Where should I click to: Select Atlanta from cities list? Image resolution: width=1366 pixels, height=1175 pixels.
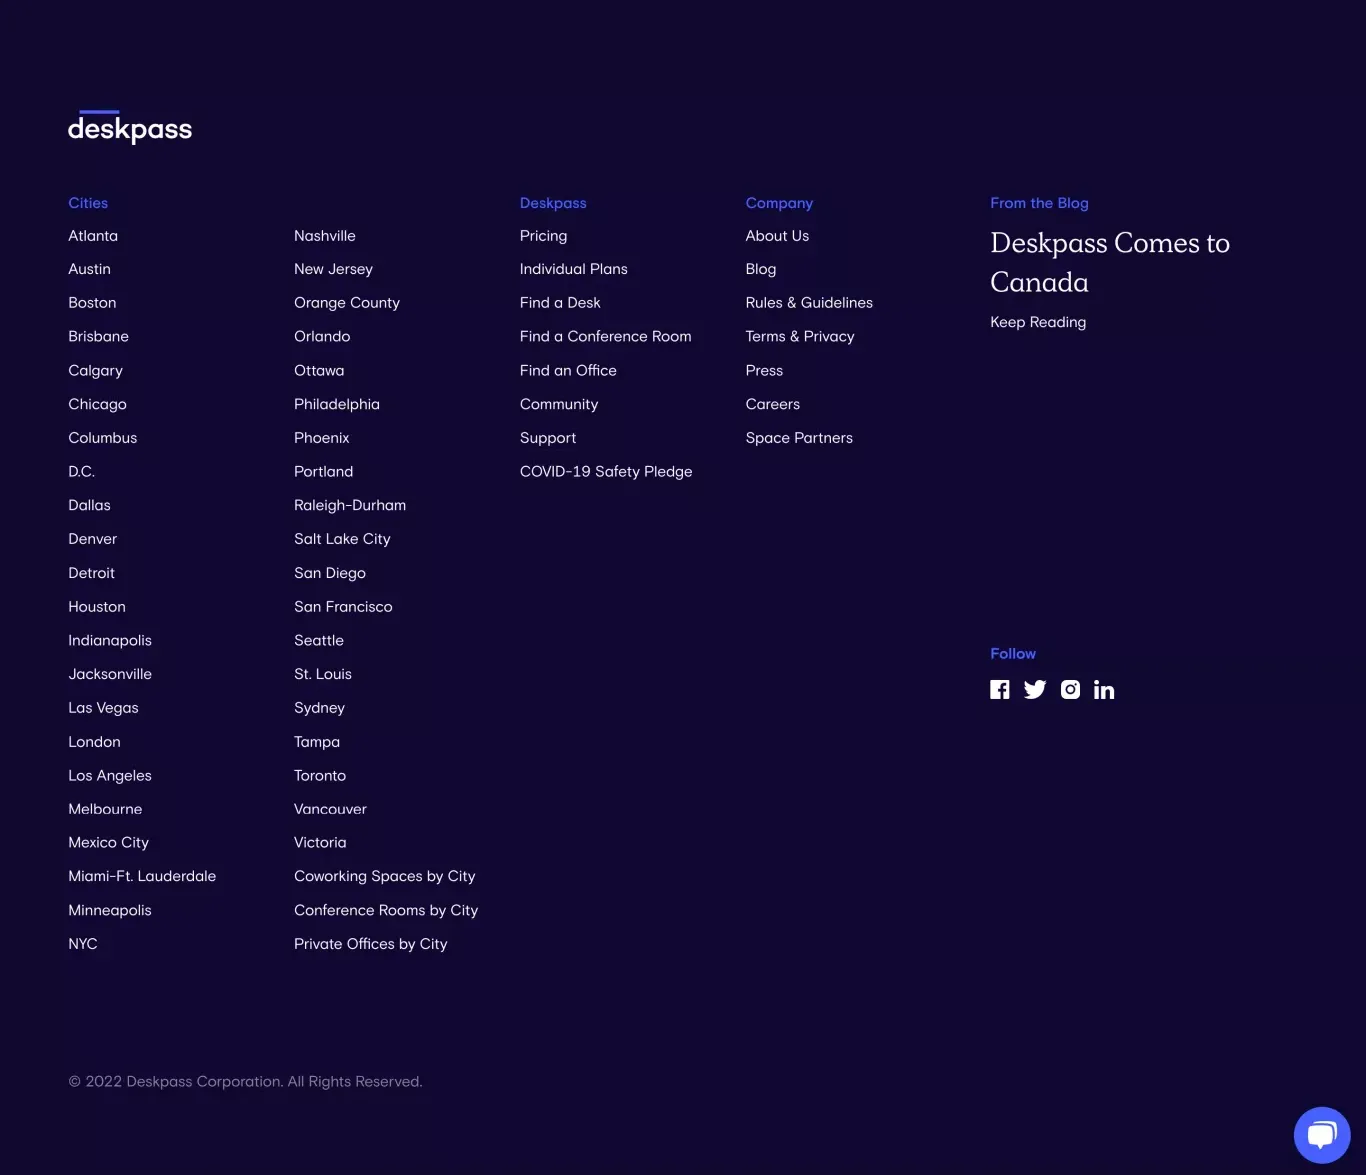click(x=93, y=236)
